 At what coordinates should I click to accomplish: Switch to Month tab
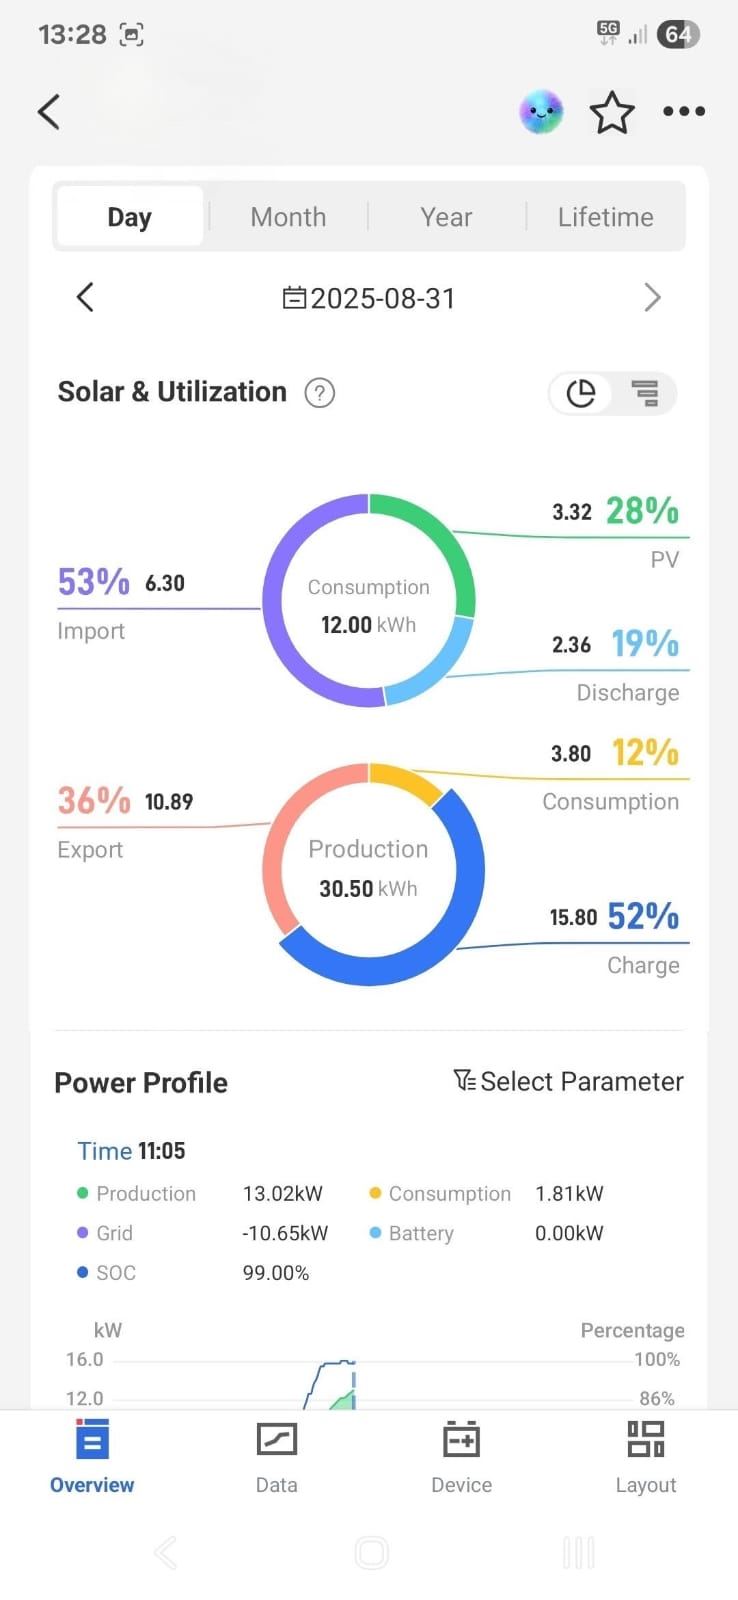288,217
